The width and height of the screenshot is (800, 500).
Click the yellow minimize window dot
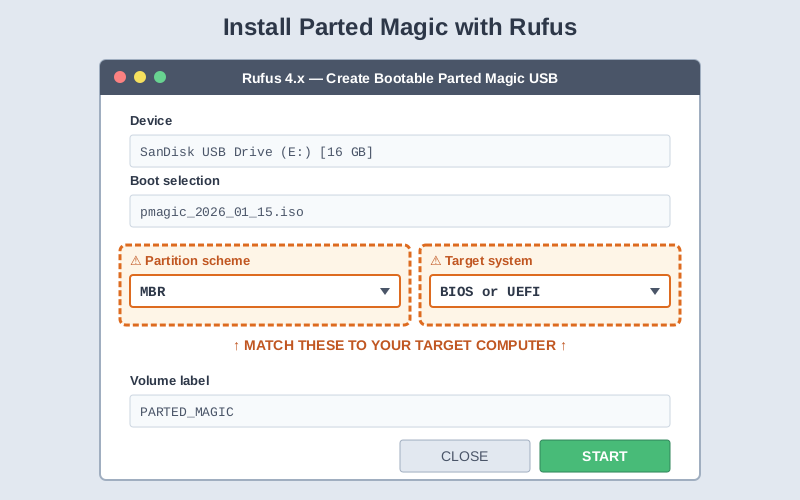point(140,77)
